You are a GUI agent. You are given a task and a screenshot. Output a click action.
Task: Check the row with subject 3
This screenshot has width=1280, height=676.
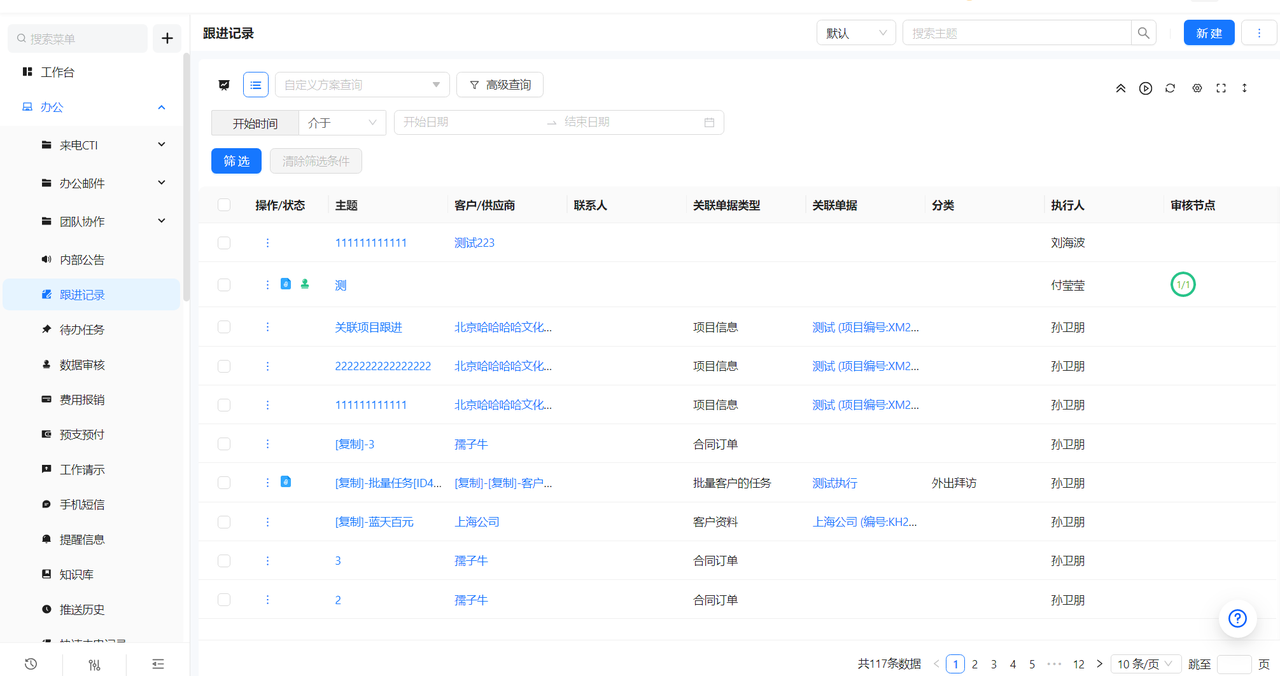pyautogui.click(x=224, y=561)
